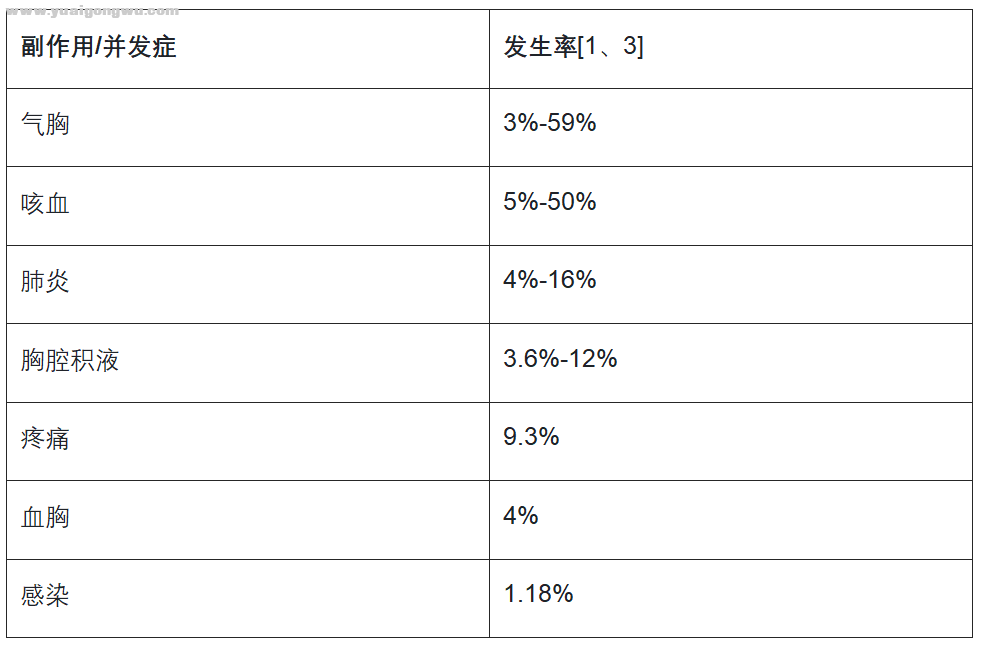This screenshot has width=981, height=646.
Task: Select the 感染 table cell
Action: click(248, 598)
